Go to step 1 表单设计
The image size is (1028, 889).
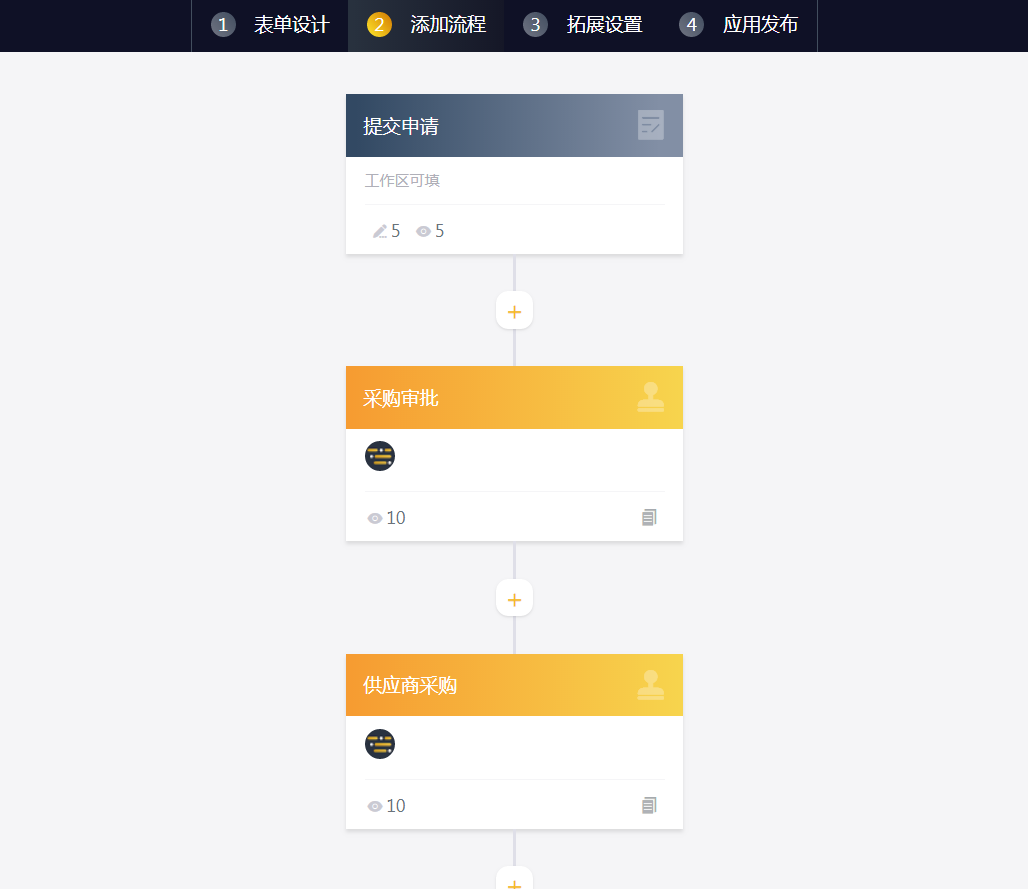tap(269, 25)
